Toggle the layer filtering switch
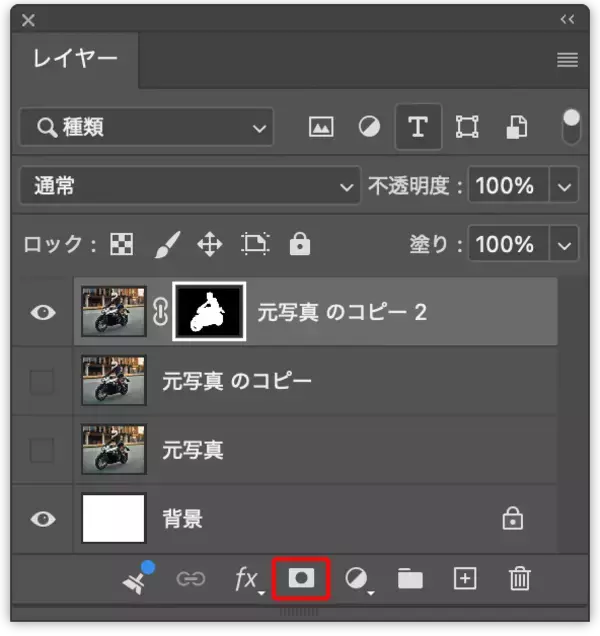Image resolution: width=600 pixels, height=636 pixels. tap(571, 127)
